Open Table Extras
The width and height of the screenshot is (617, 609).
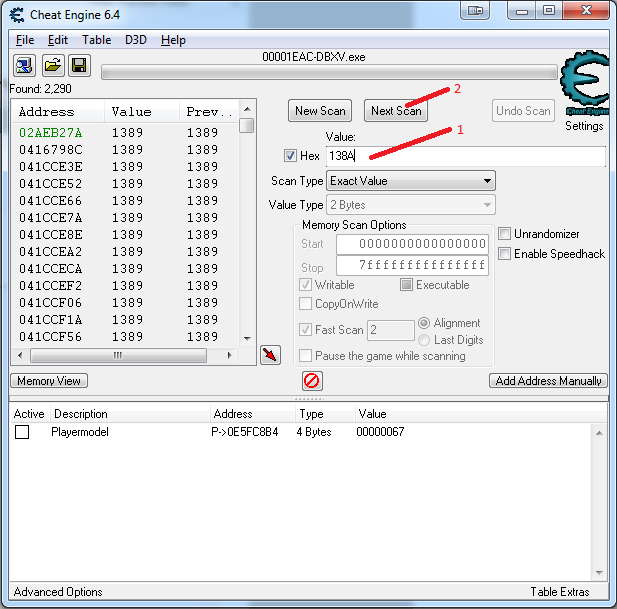[x=560, y=592]
